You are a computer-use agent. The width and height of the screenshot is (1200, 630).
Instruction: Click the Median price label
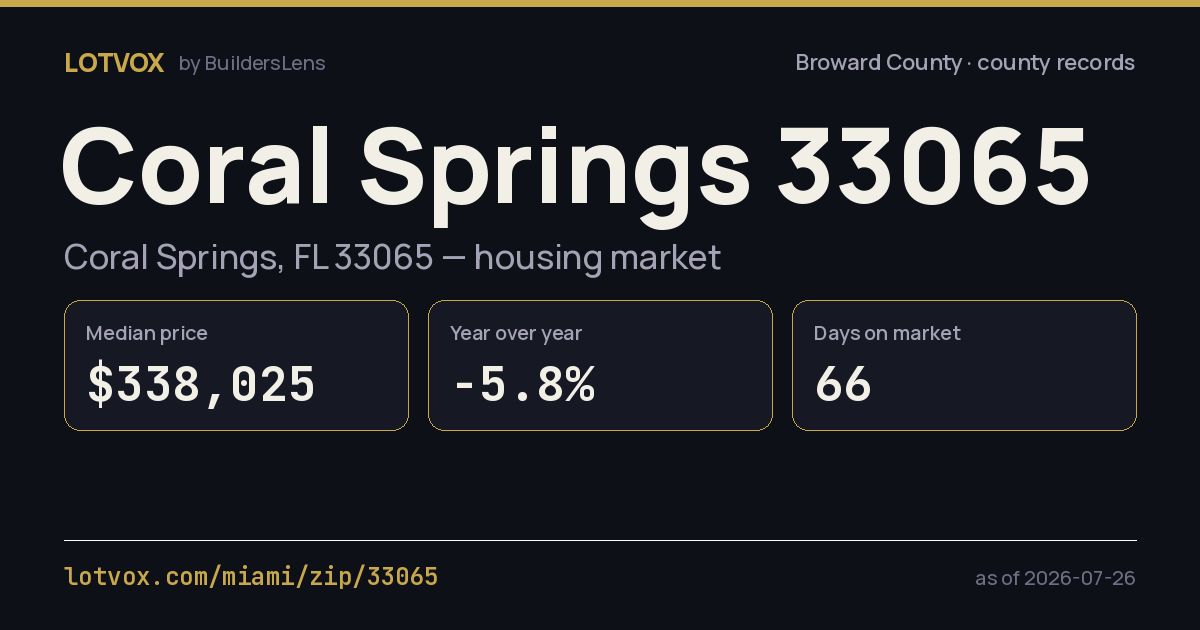[147, 333]
